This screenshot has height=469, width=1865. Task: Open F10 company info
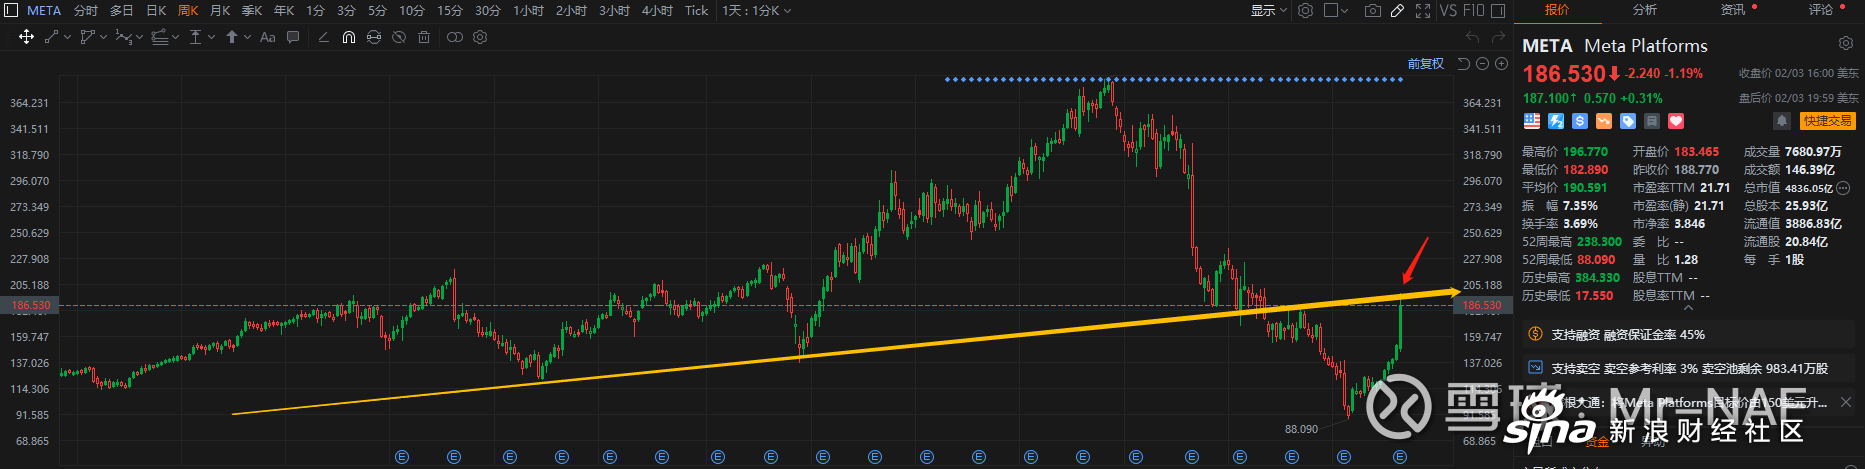pyautogui.click(x=1473, y=10)
